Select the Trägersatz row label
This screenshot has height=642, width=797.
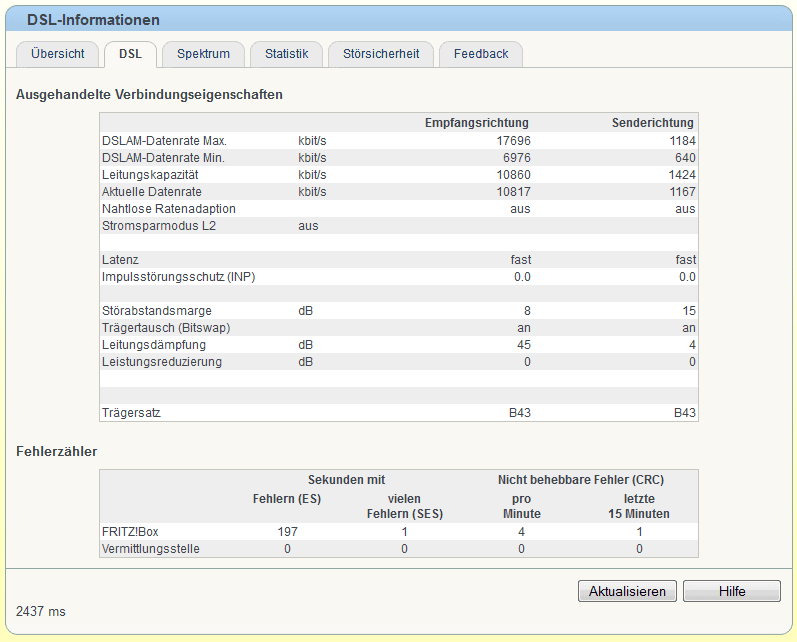point(131,413)
